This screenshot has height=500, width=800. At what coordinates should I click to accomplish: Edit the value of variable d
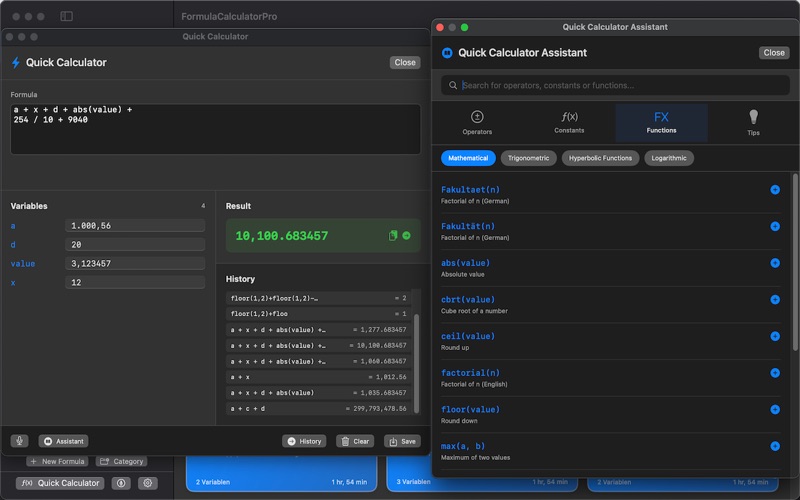pos(135,244)
